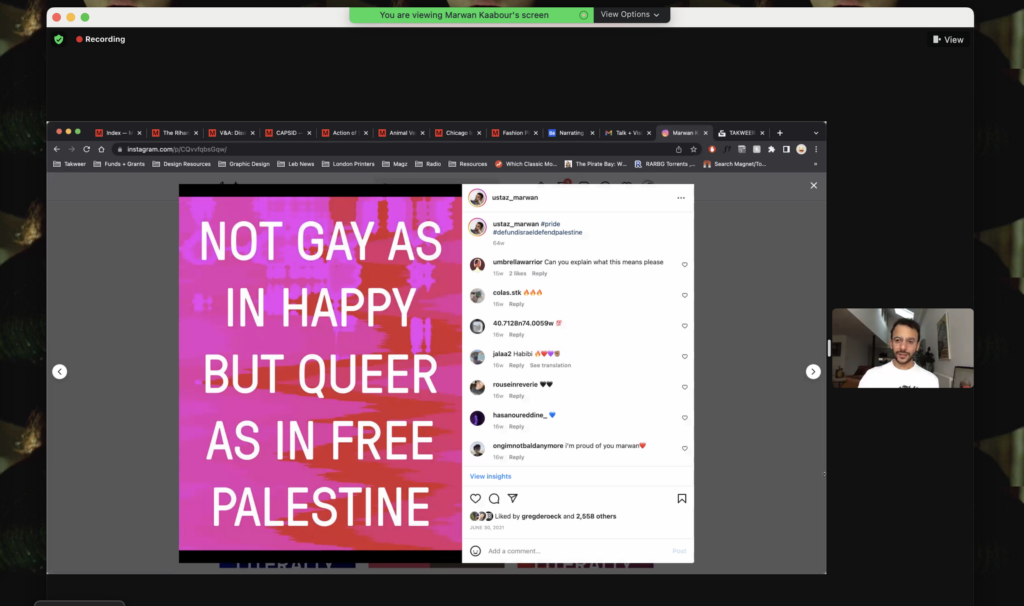1024x606 pixels.
Task: Go to next post arrow
Action: pyautogui.click(x=813, y=372)
